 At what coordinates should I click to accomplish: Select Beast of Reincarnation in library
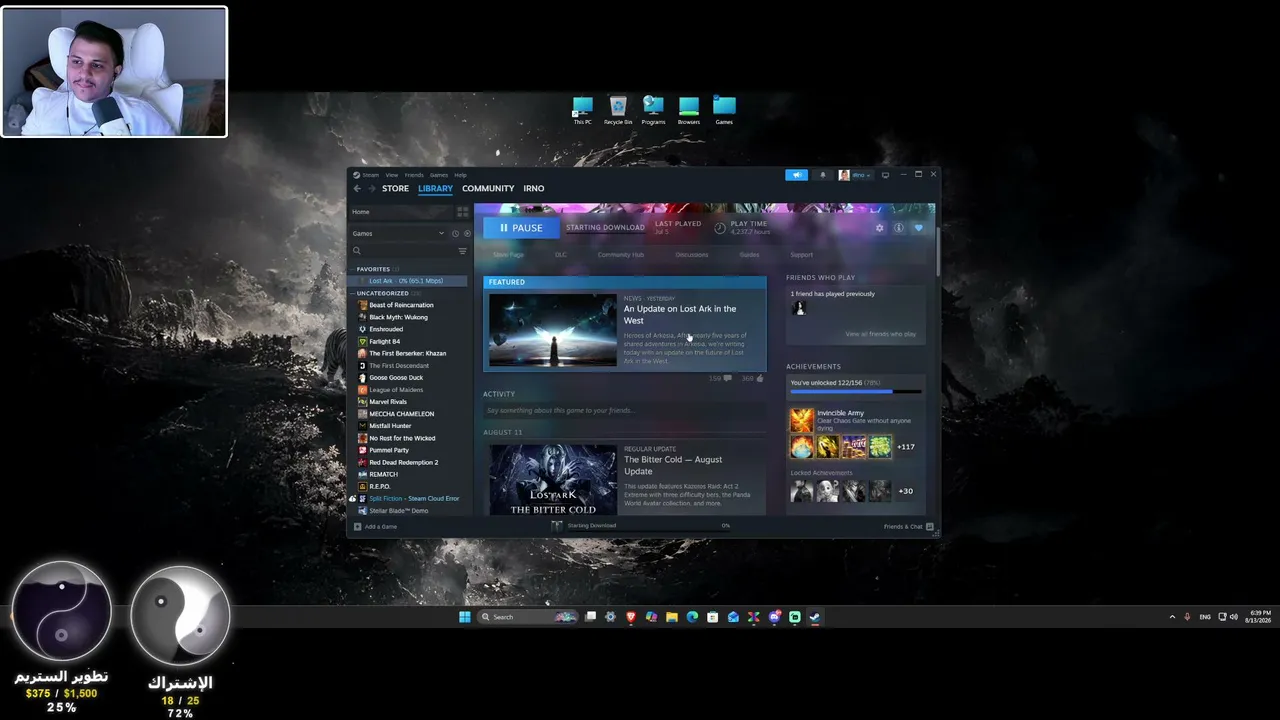point(401,305)
